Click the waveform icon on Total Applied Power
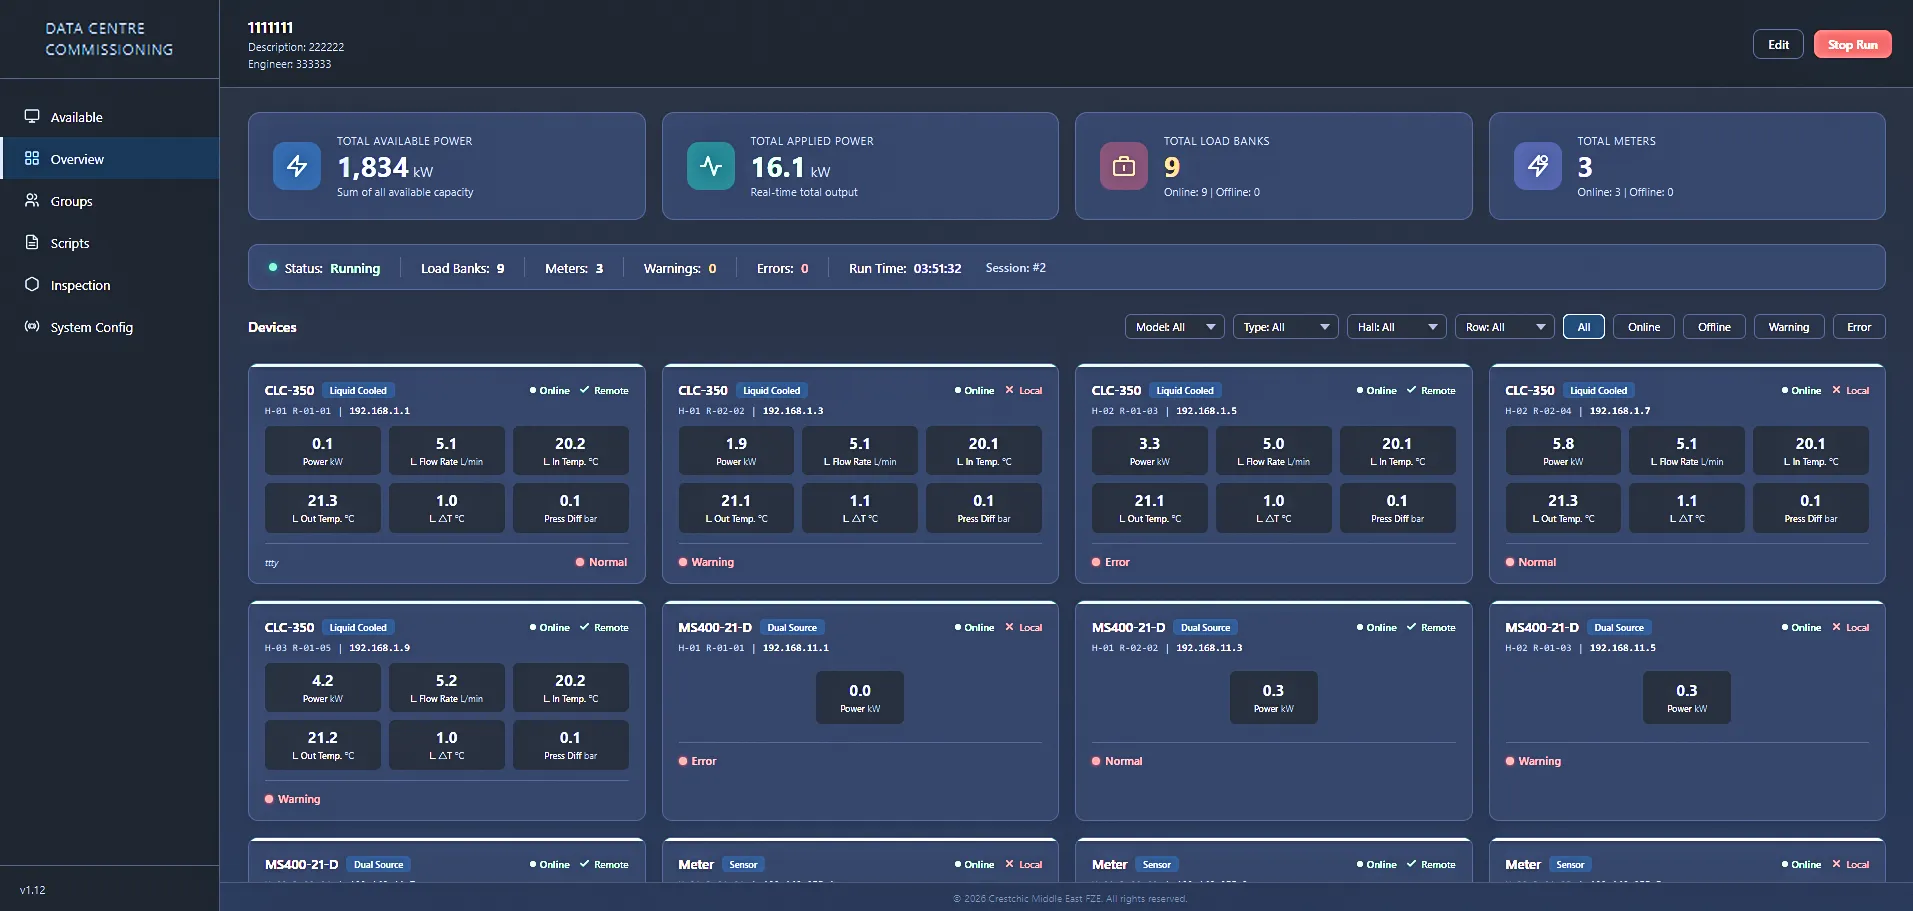This screenshot has height=911, width=1913. [x=710, y=166]
